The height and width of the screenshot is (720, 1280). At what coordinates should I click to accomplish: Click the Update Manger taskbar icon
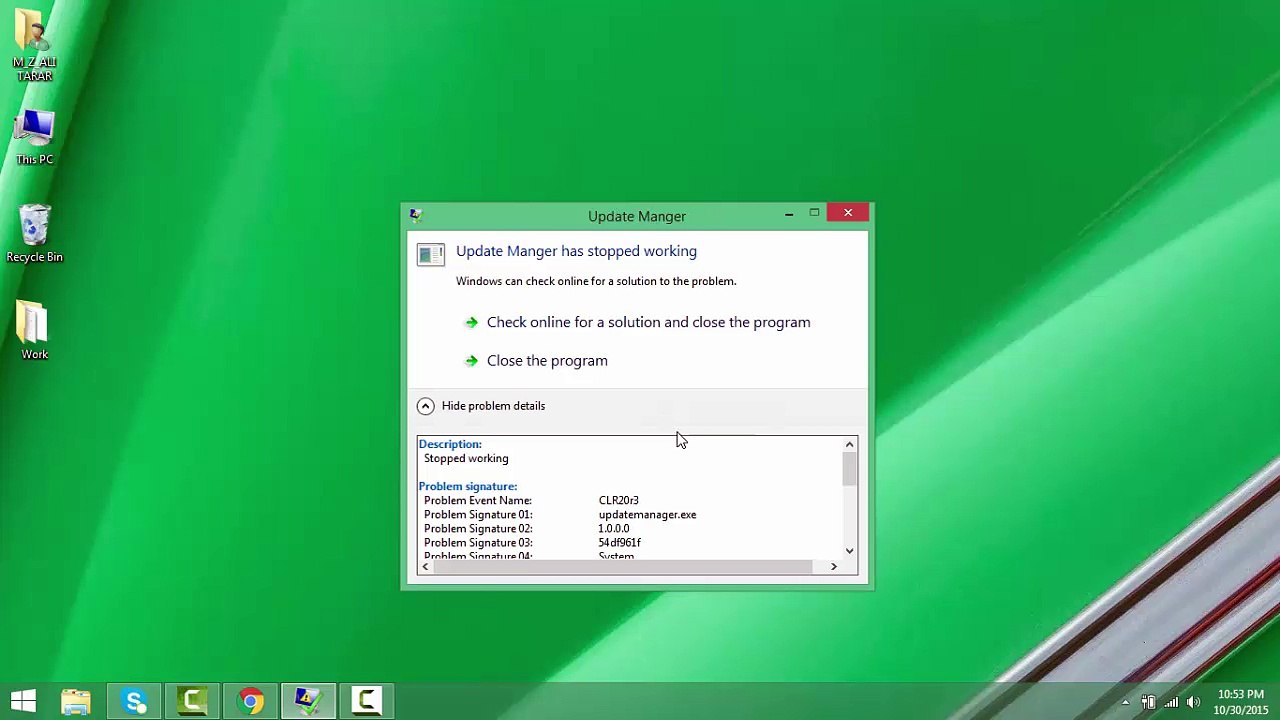tap(308, 701)
